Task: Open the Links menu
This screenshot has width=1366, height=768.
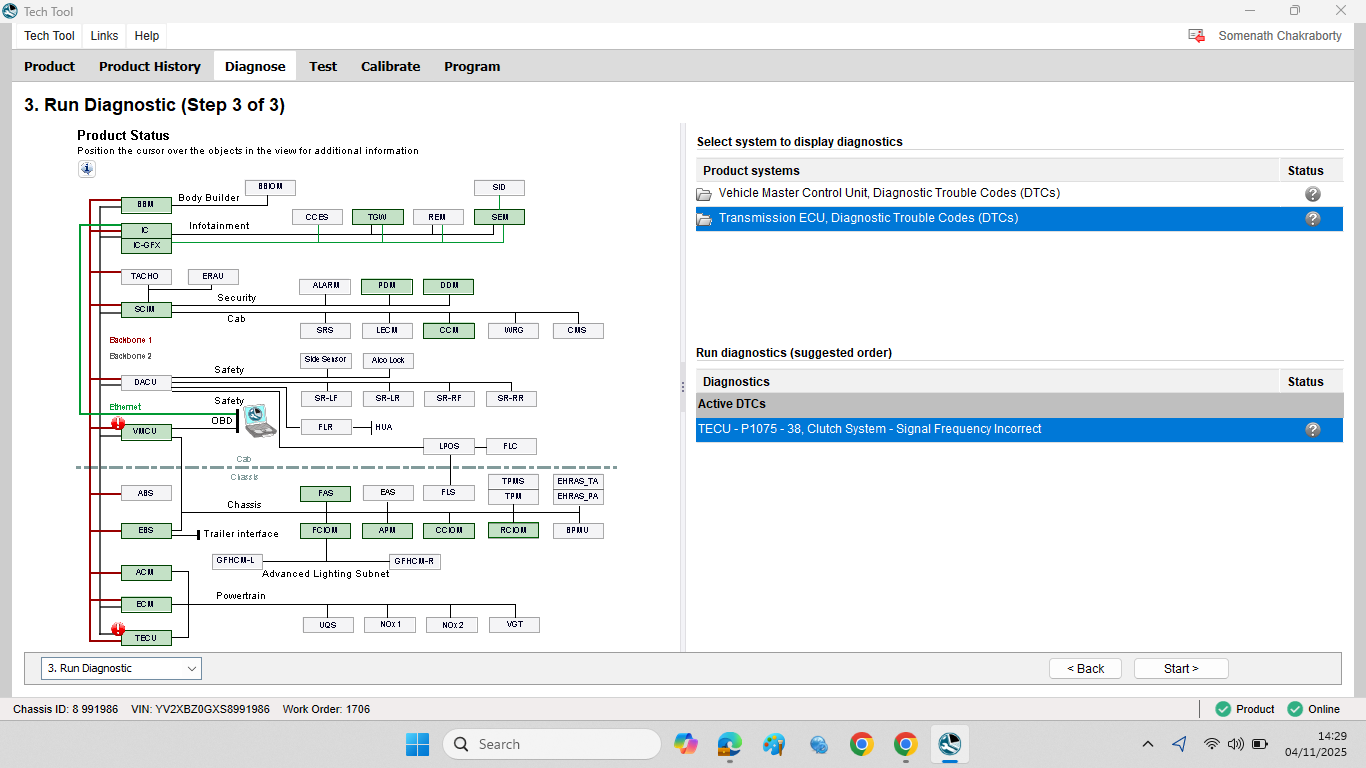Action: pyautogui.click(x=104, y=36)
